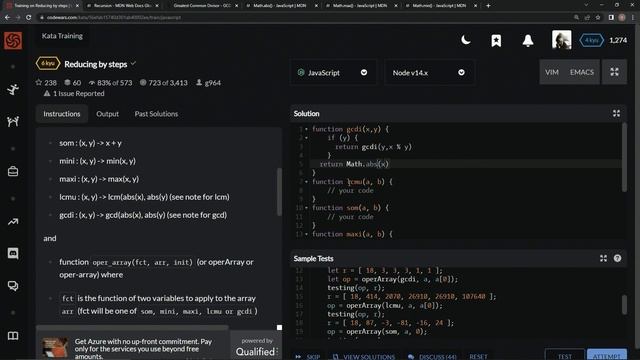Click the Kata Training header text
640x360 pixels.
tap(62, 36)
